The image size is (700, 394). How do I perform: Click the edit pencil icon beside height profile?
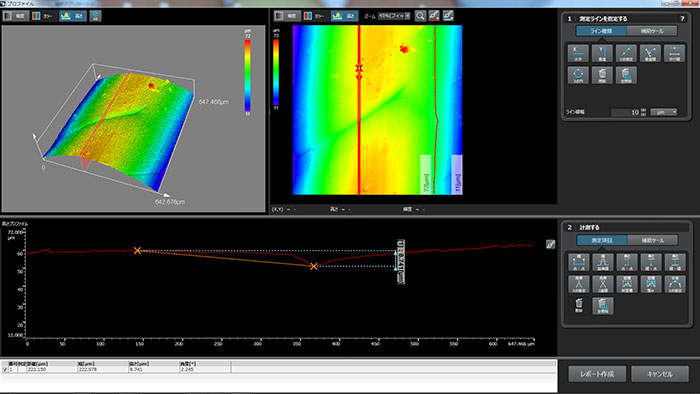tap(550, 244)
